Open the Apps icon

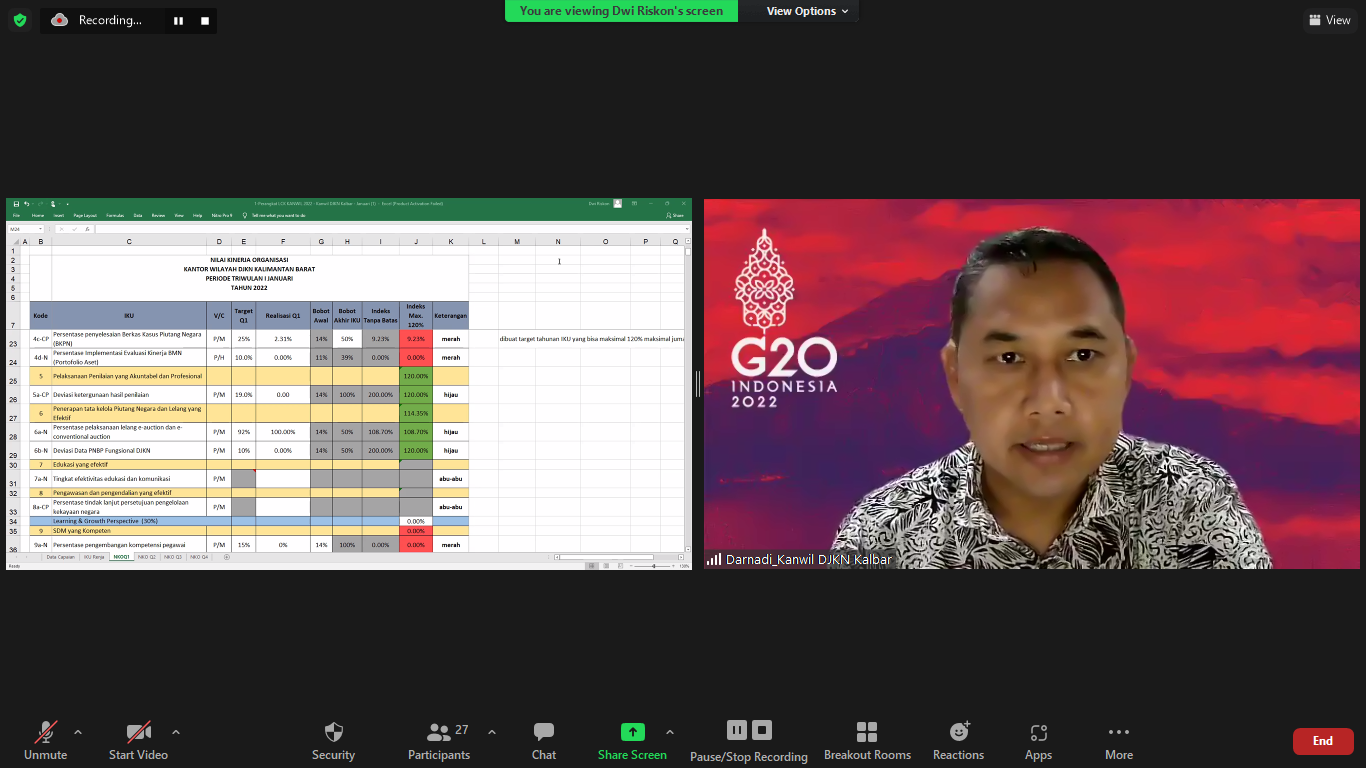pos(1038,732)
